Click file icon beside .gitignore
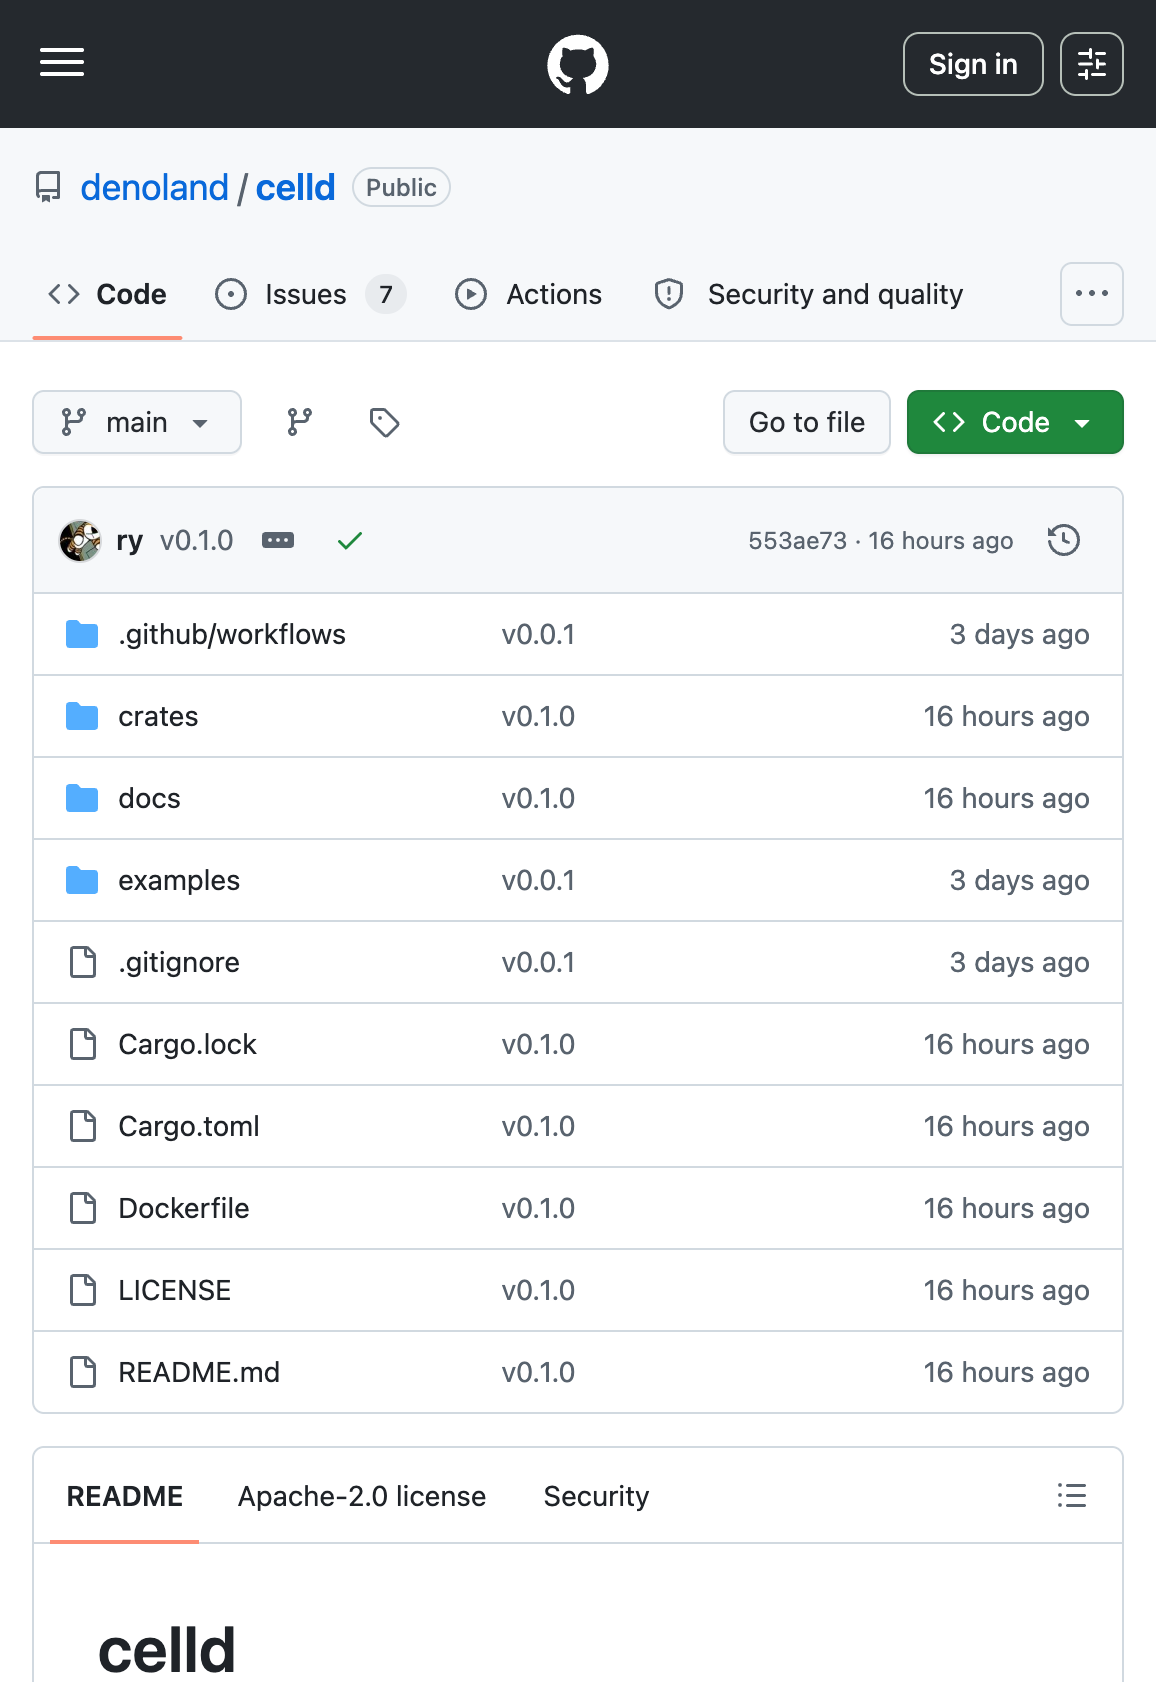Screen dimensions: 1156x1682 point(83,962)
